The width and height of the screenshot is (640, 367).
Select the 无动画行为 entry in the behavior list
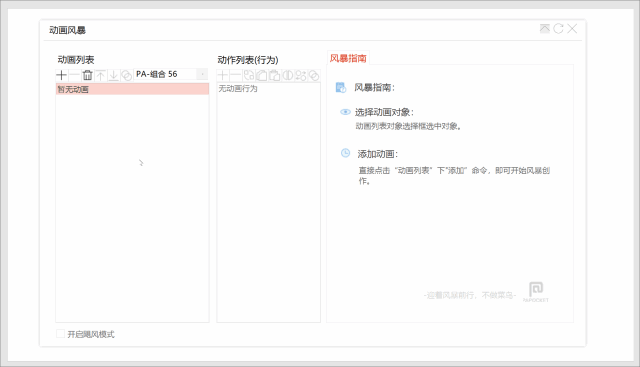coord(238,89)
